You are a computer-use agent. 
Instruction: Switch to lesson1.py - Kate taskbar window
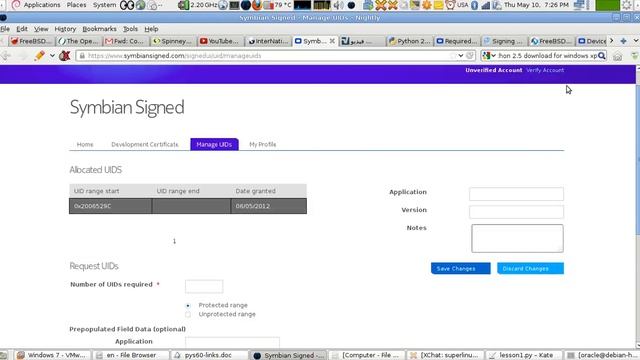click(523, 355)
